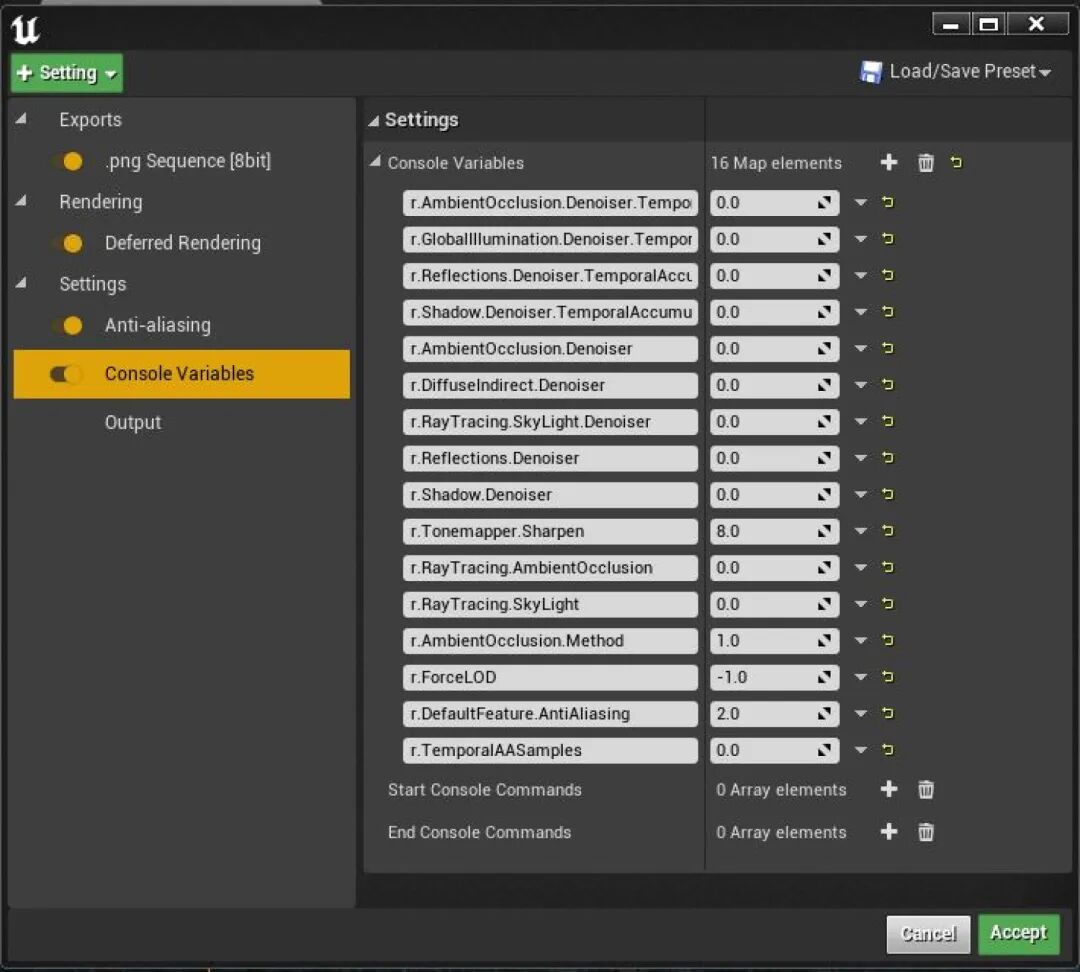
Task: Add a Start Console Commands array element
Action: coord(889,789)
